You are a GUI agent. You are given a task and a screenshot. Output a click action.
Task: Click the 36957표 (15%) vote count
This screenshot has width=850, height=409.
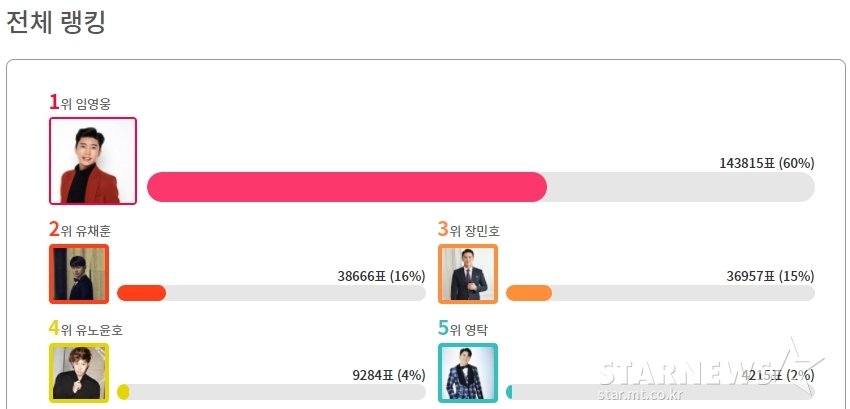(x=770, y=276)
